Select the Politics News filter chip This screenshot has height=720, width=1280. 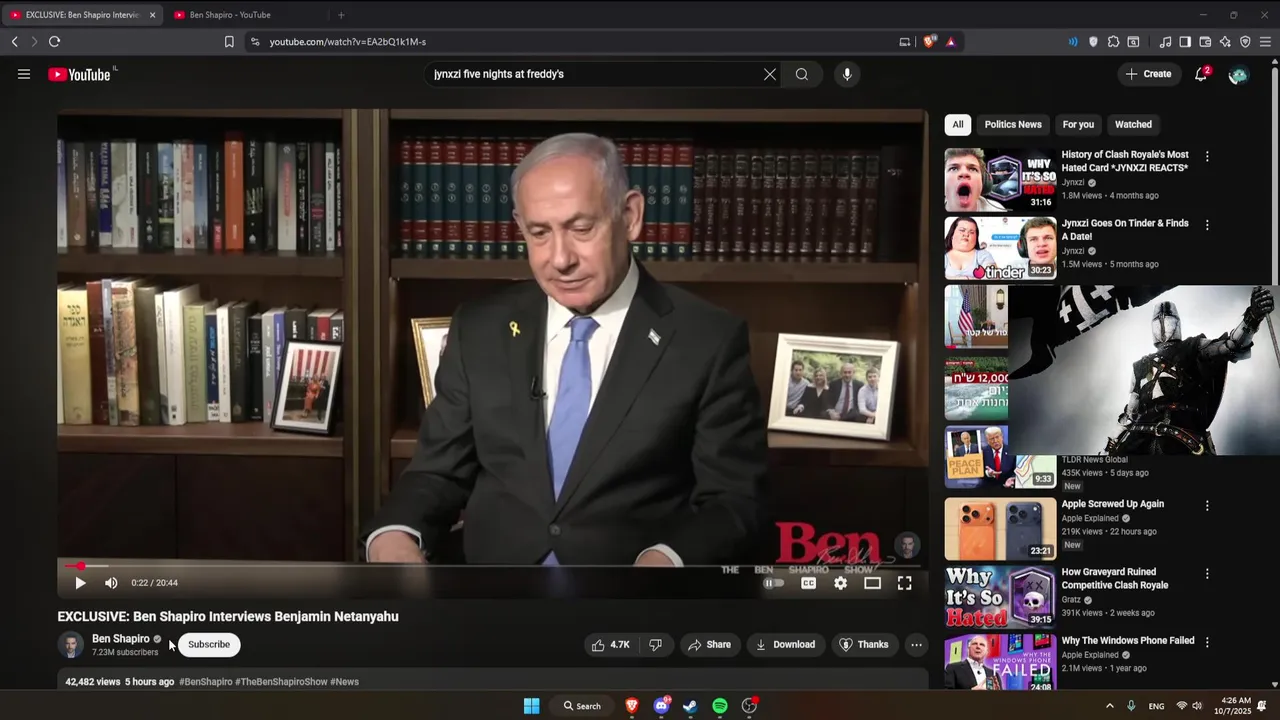pos(1013,125)
